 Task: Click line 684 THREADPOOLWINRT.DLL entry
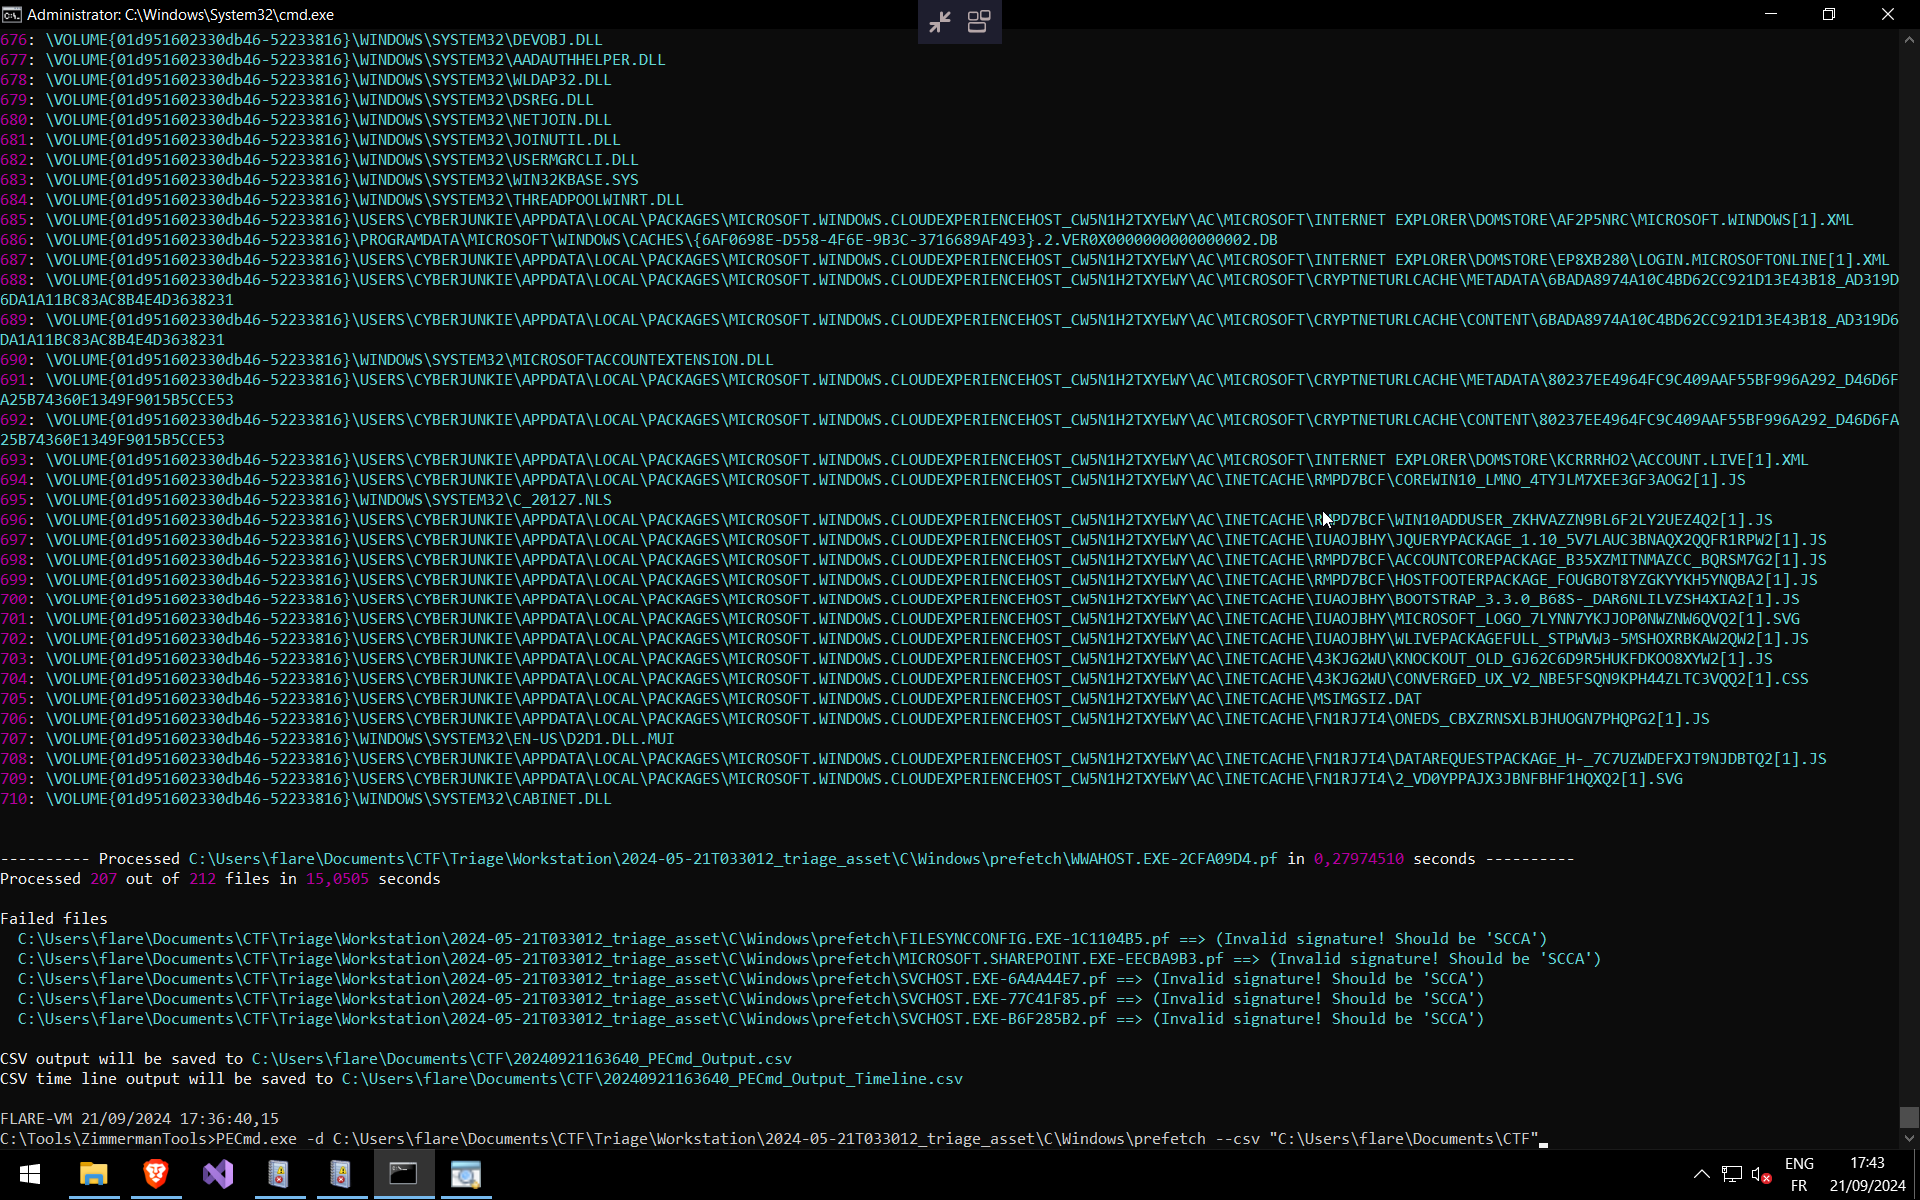(342, 200)
